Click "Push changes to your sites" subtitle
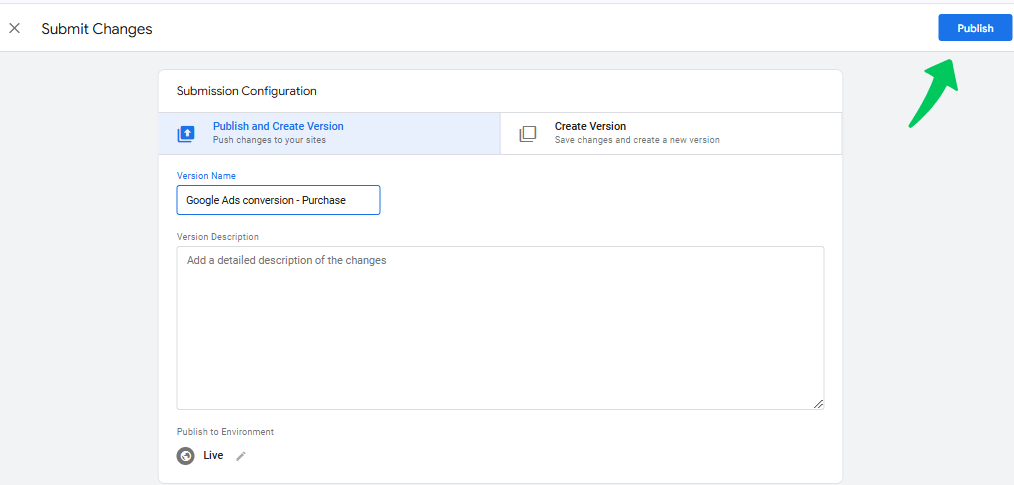This screenshot has width=1014, height=485. [x=269, y=140]
